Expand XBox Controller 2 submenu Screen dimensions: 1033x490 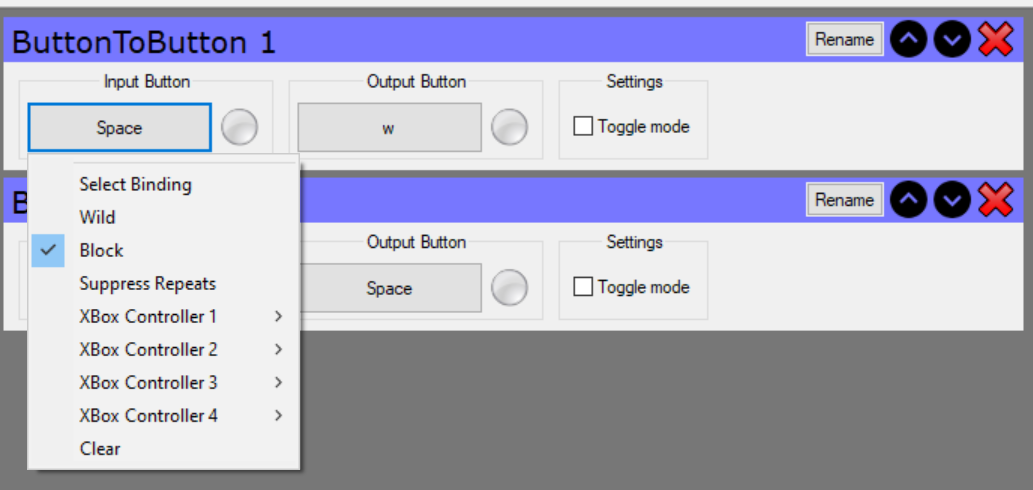click(148, 349)
